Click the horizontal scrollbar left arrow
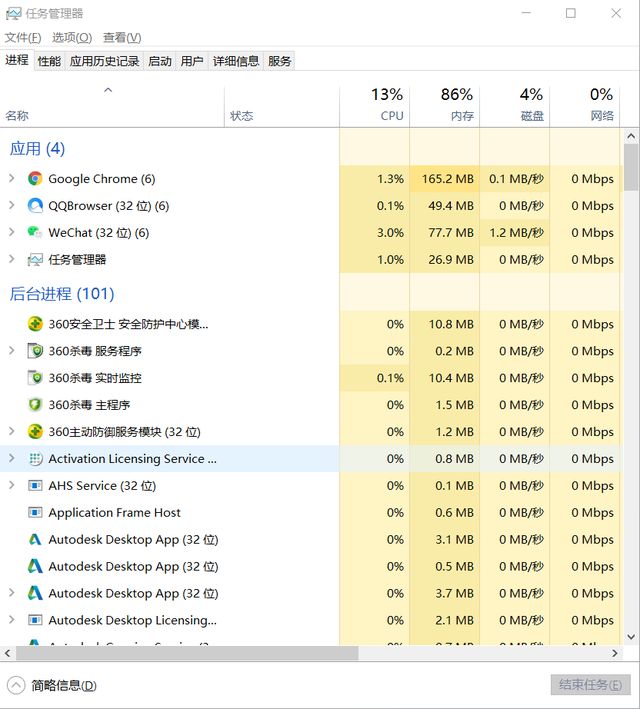The height and width of the screenshot is (709, 640). [x=7, y=653]
